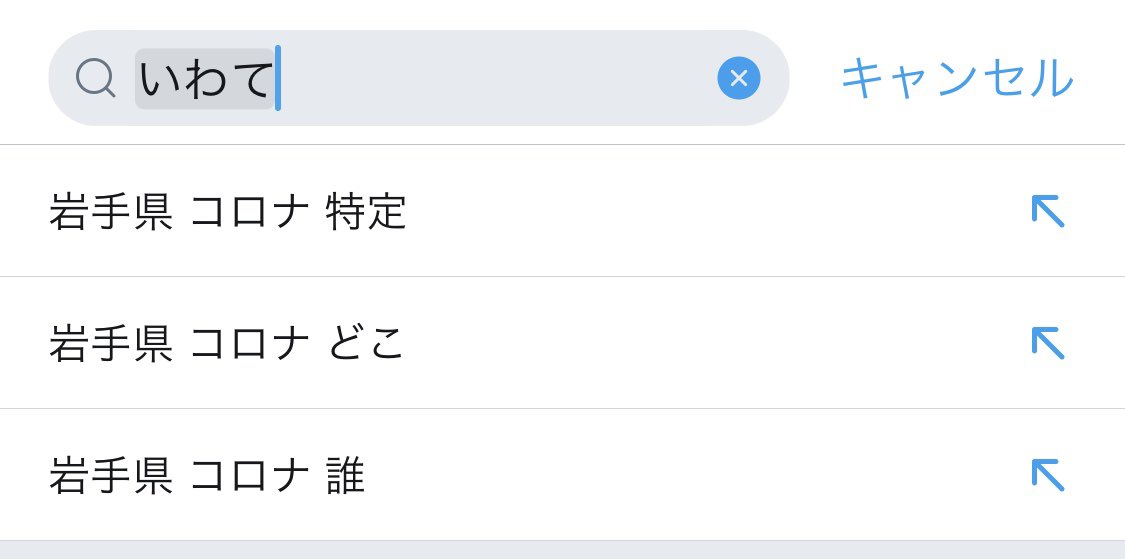Click the word 特定 in the first suggestion
The width and height of the screenshot is (1125, 559).
coord(366,212)
